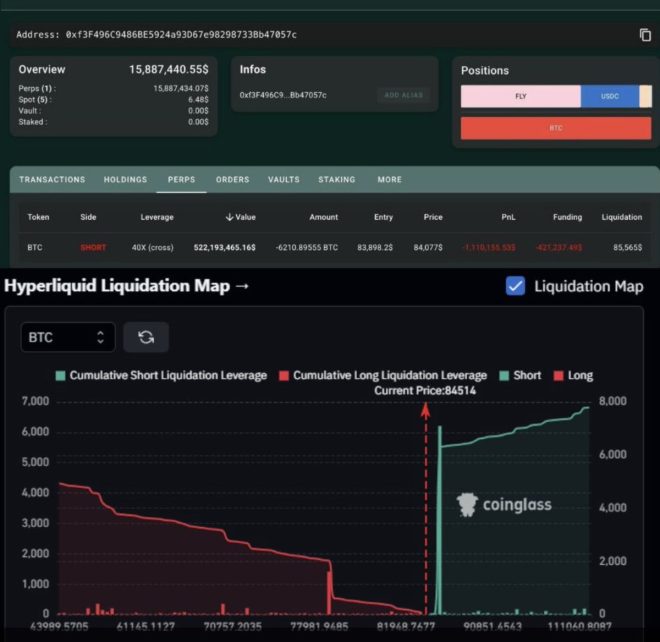Click the SHORT side cell
660x642 pixels.
[x=93, y=248]
